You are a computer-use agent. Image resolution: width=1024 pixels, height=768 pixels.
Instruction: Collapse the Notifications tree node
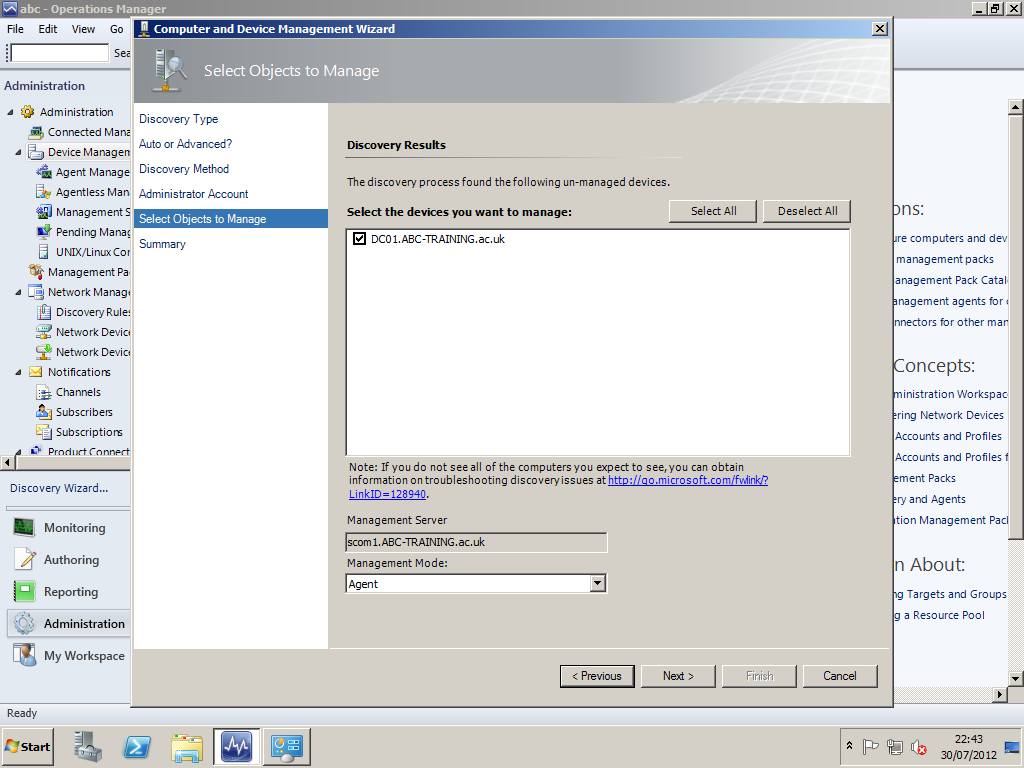tap(18, 372)
